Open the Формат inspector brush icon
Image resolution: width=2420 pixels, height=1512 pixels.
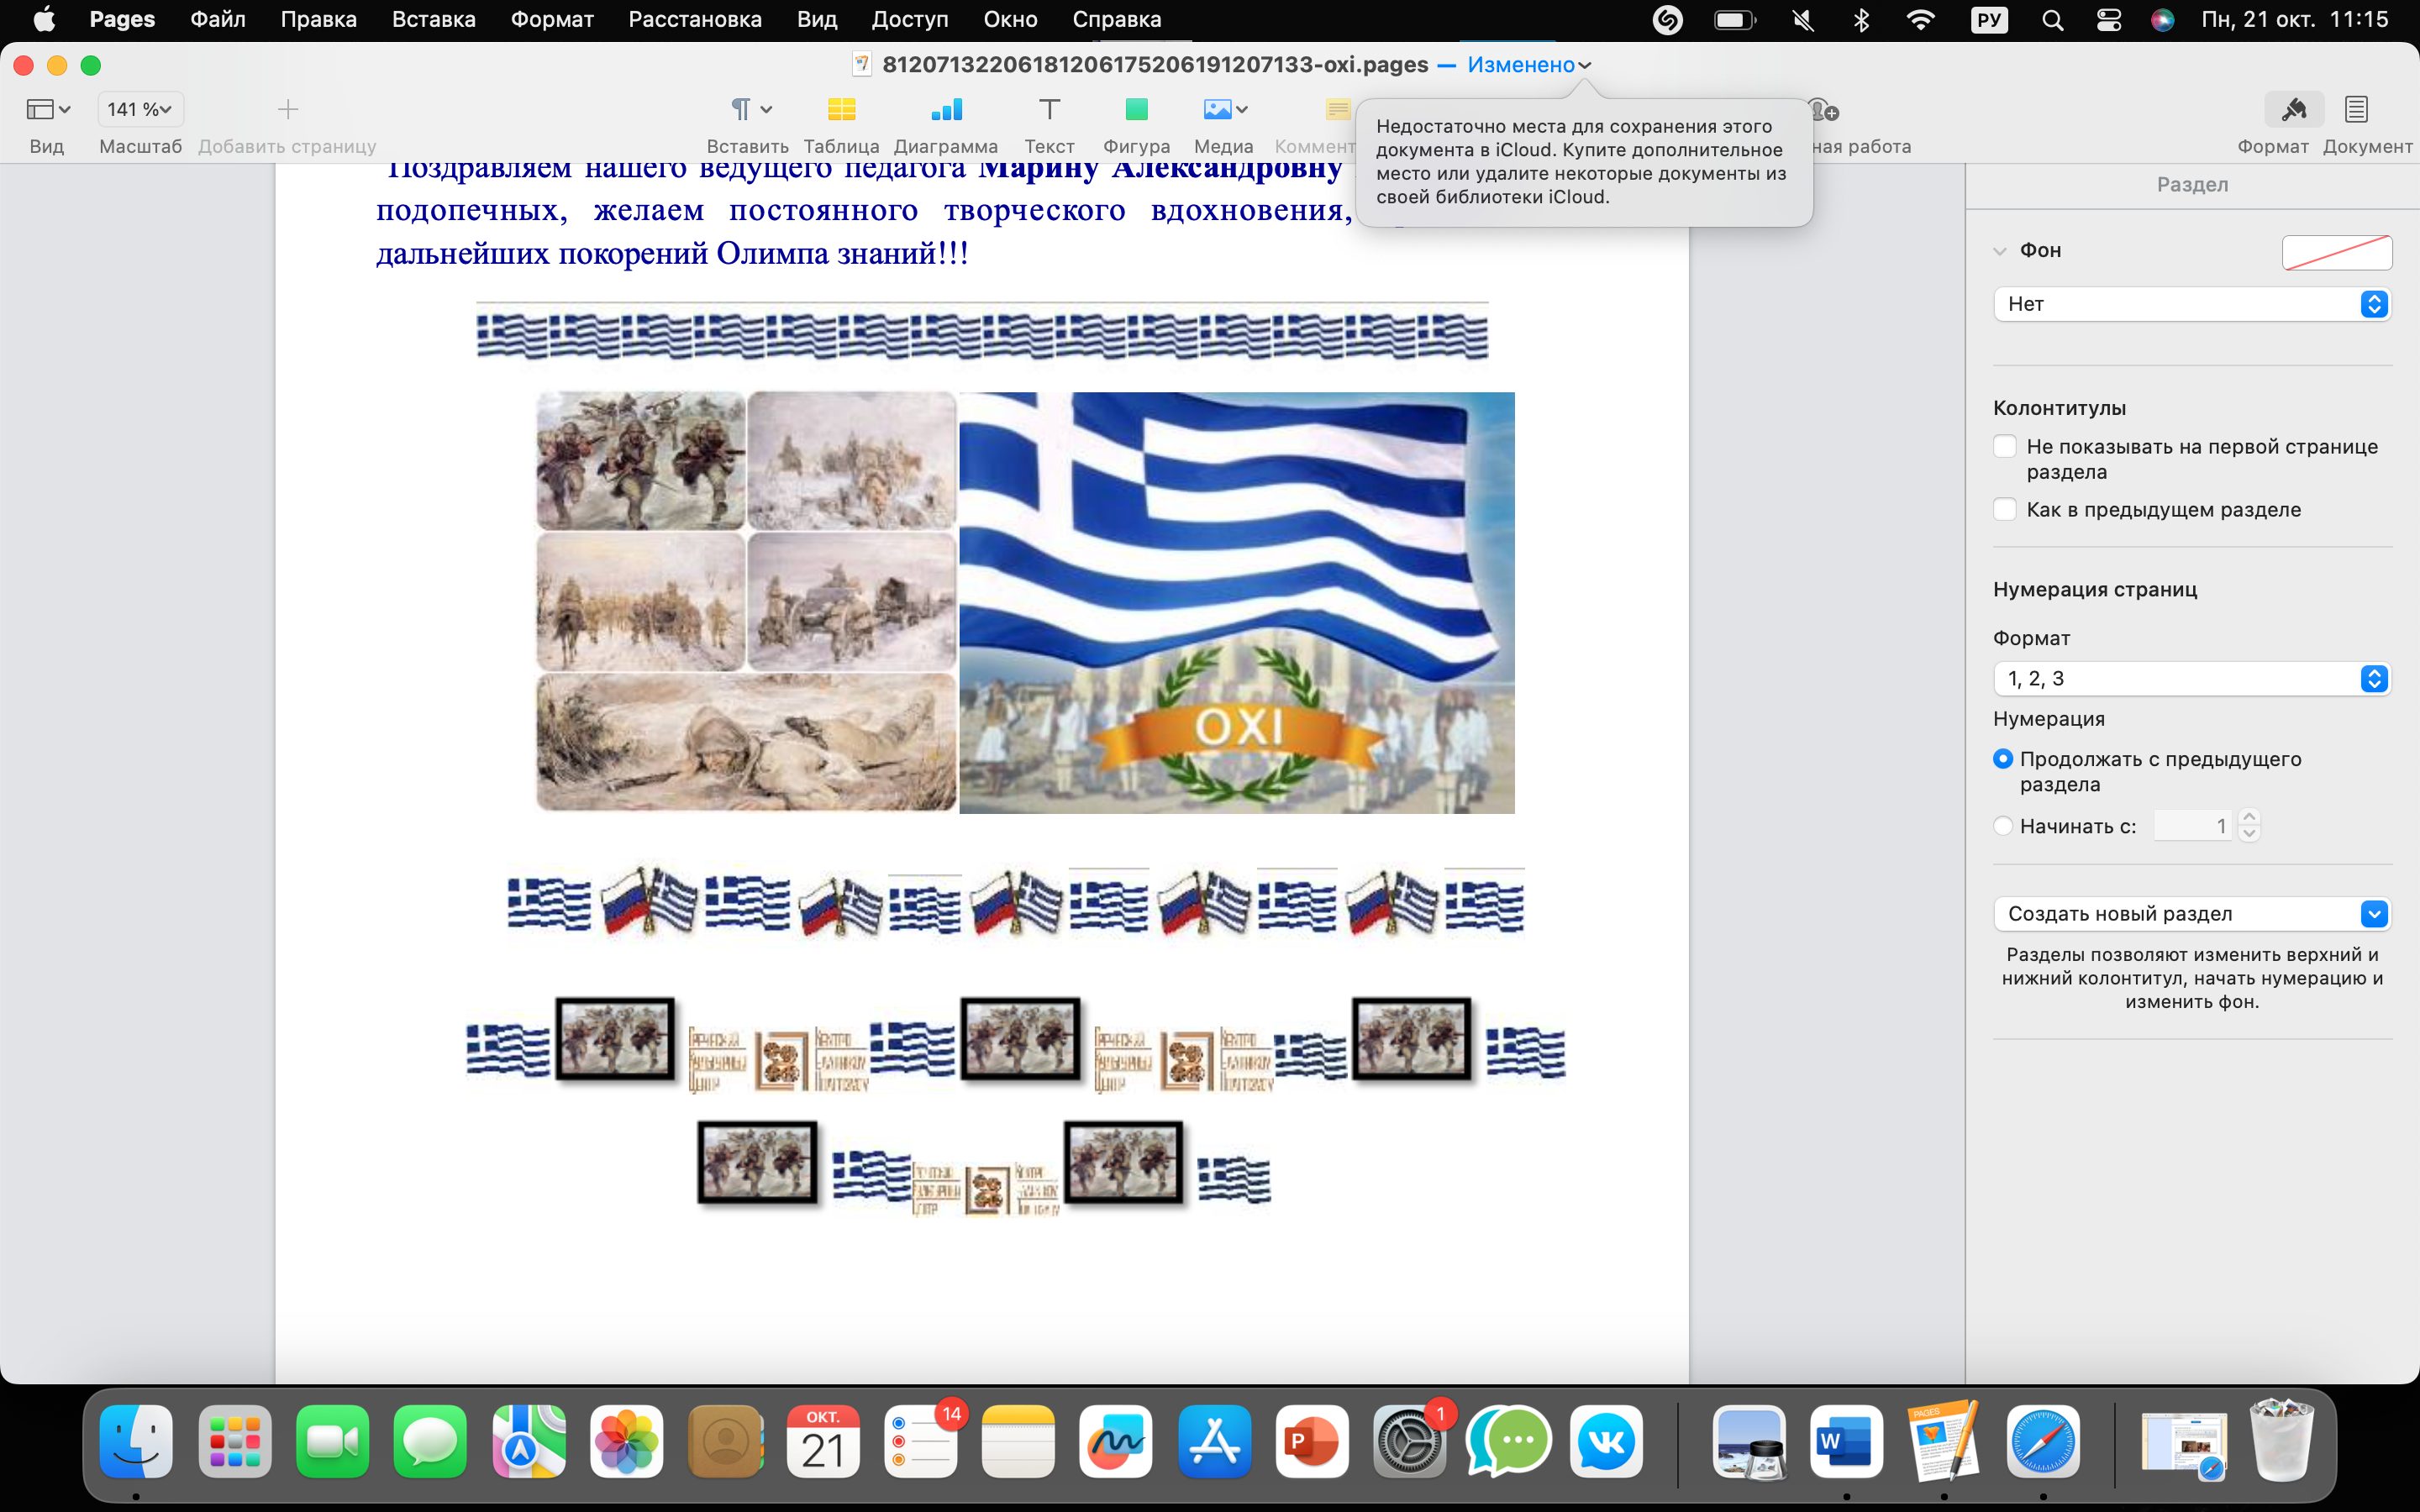pos(2293,109)
